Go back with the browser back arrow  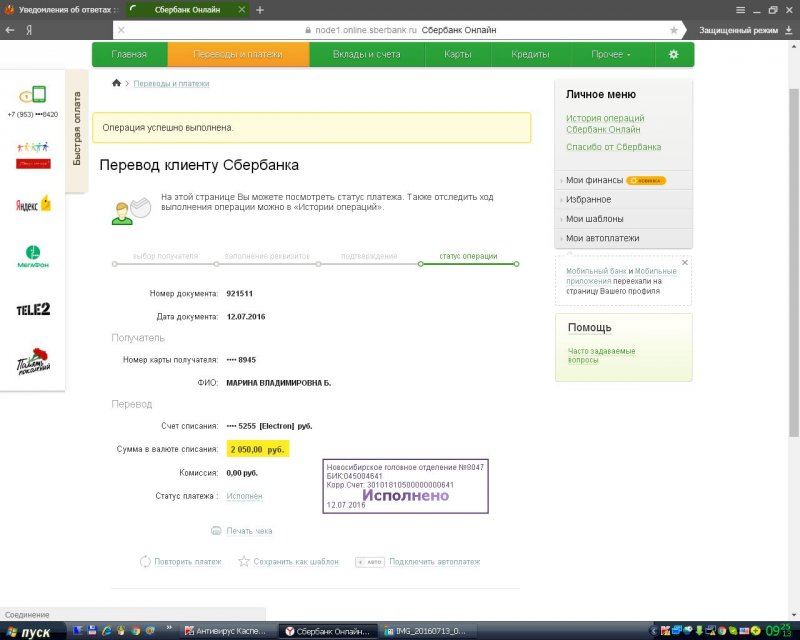(10, 30)
